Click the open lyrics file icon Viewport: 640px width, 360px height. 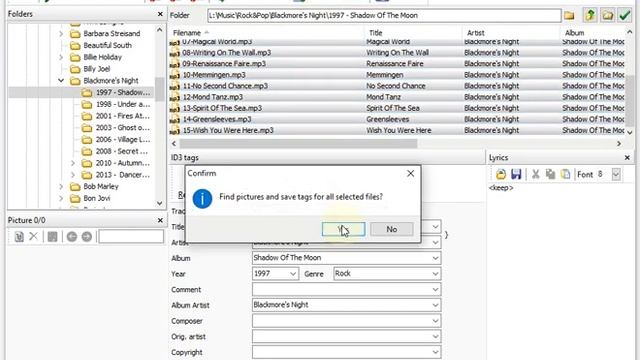[501, 174]
